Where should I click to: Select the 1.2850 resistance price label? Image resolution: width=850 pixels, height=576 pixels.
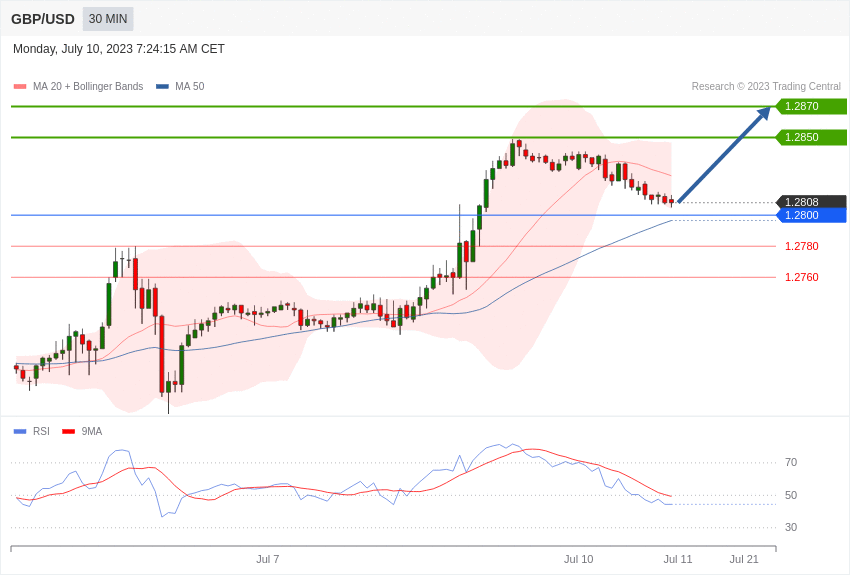coord(811,137)
